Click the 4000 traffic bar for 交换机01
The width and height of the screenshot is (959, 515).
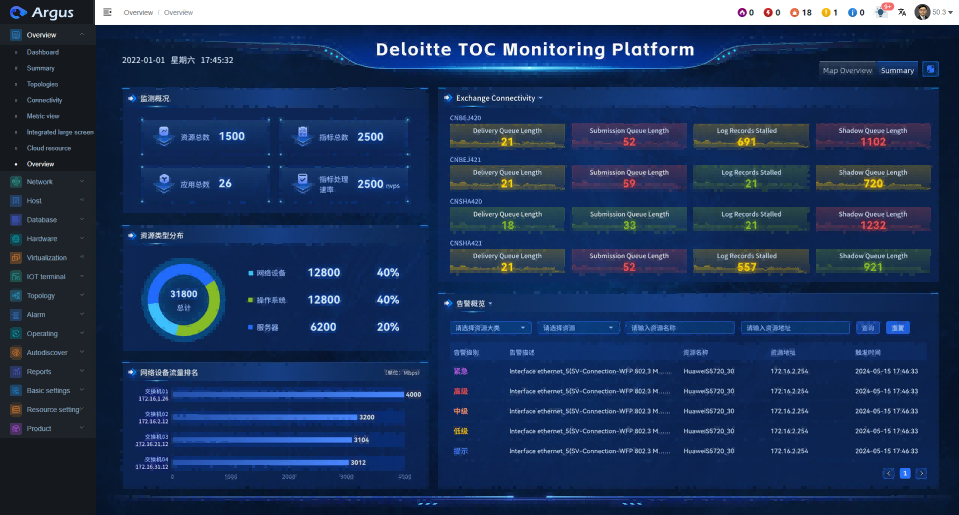pos(288,395)
